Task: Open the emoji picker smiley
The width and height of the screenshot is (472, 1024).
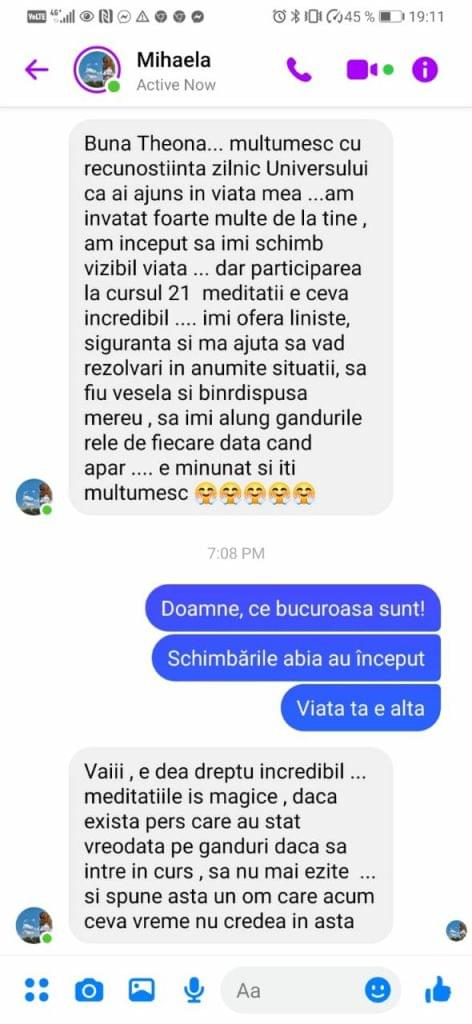Action: click(x=377, y=990)
